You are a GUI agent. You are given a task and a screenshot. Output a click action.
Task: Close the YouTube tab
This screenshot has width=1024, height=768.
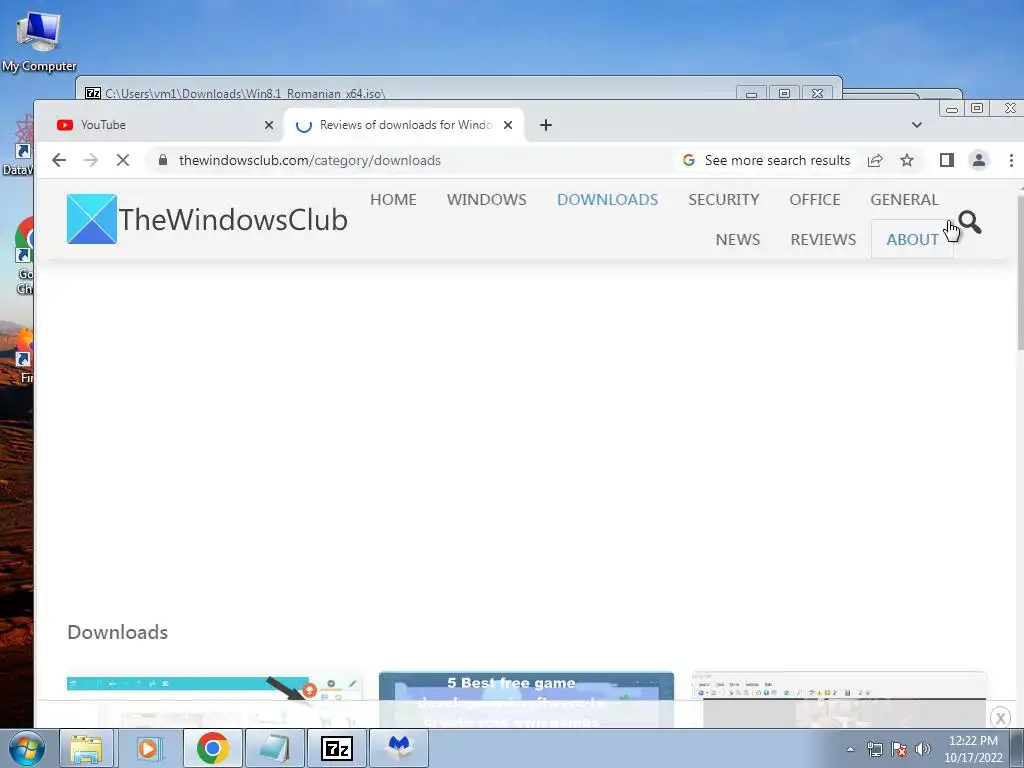tap(268, 125)
